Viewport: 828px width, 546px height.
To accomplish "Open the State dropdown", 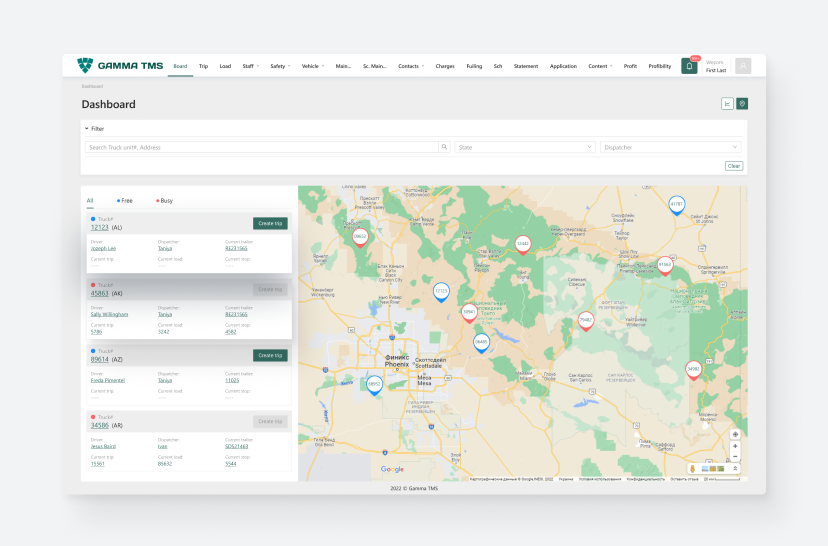I will [x=525, y=147].
